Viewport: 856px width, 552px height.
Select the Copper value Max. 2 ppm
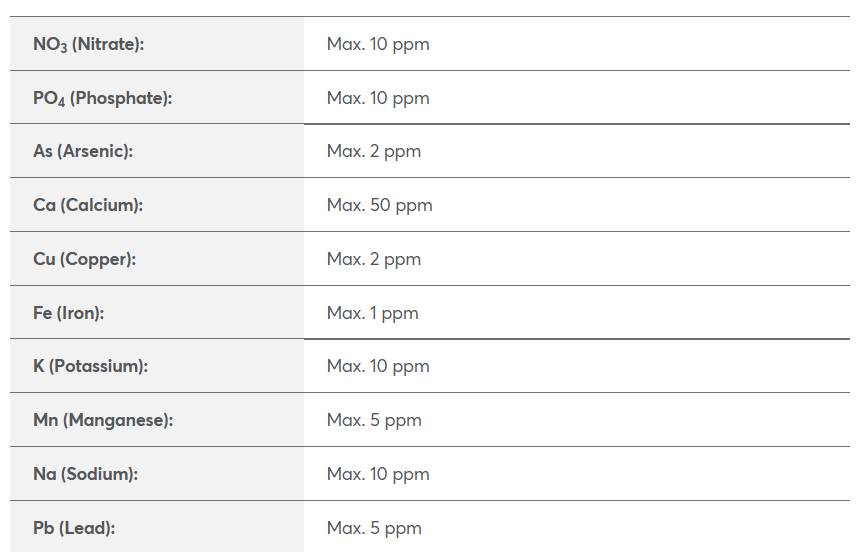373,259
